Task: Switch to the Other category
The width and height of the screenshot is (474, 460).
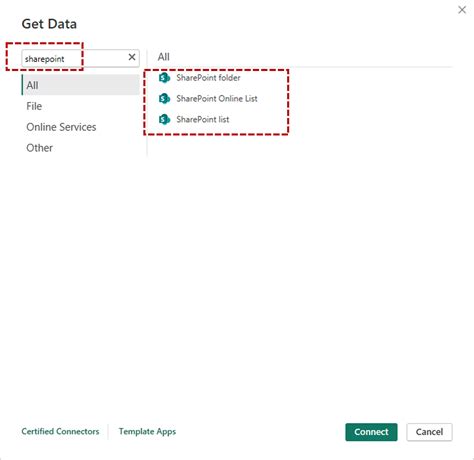Action: tap(39, 148)
